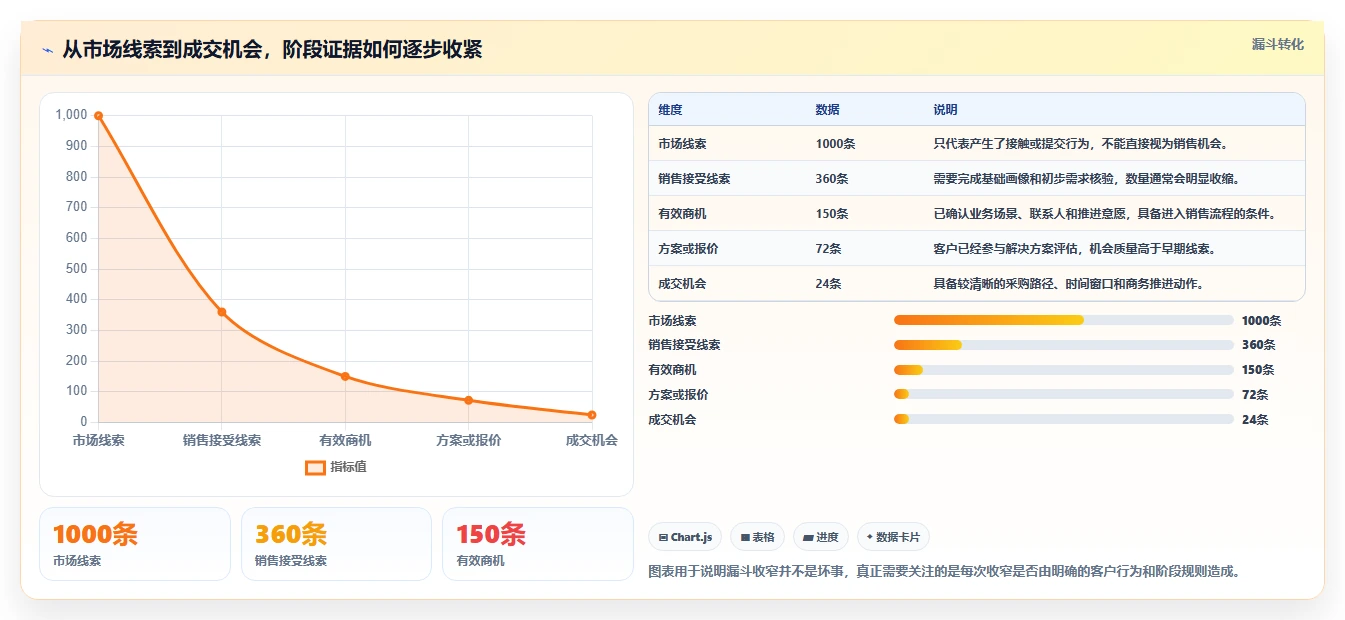Click the 方案或报价 x-axis label

(469, 440)
